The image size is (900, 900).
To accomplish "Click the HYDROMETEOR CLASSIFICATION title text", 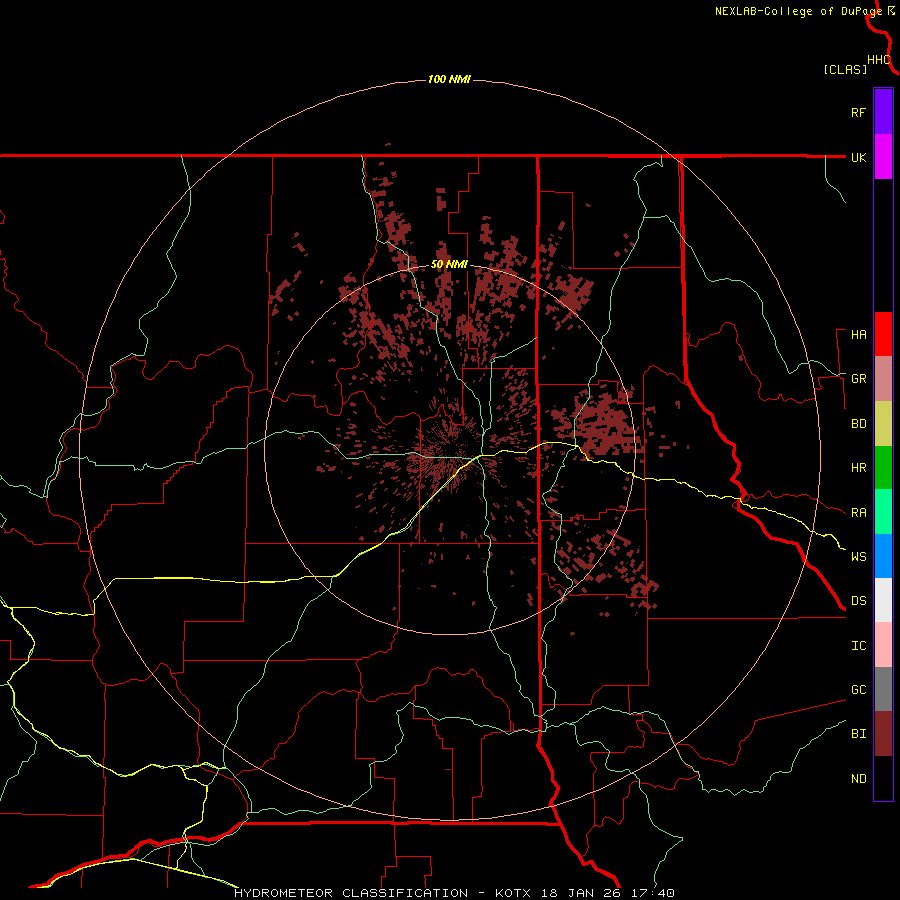I will (351, 893).
